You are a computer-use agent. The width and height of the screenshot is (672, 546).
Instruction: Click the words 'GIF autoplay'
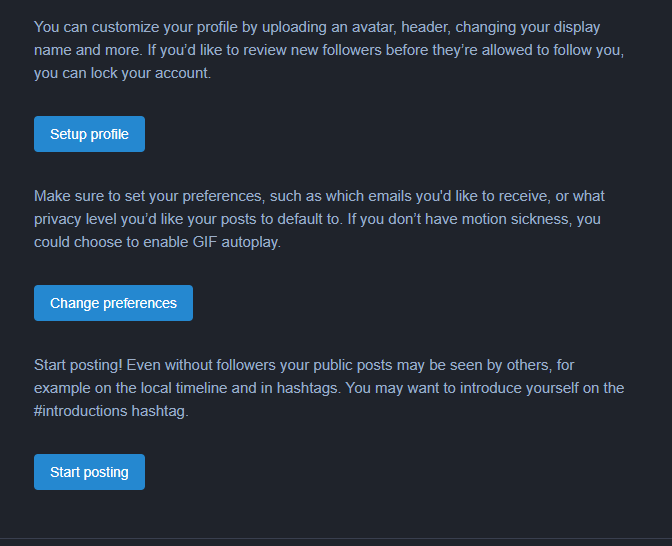tap(234, 241)
